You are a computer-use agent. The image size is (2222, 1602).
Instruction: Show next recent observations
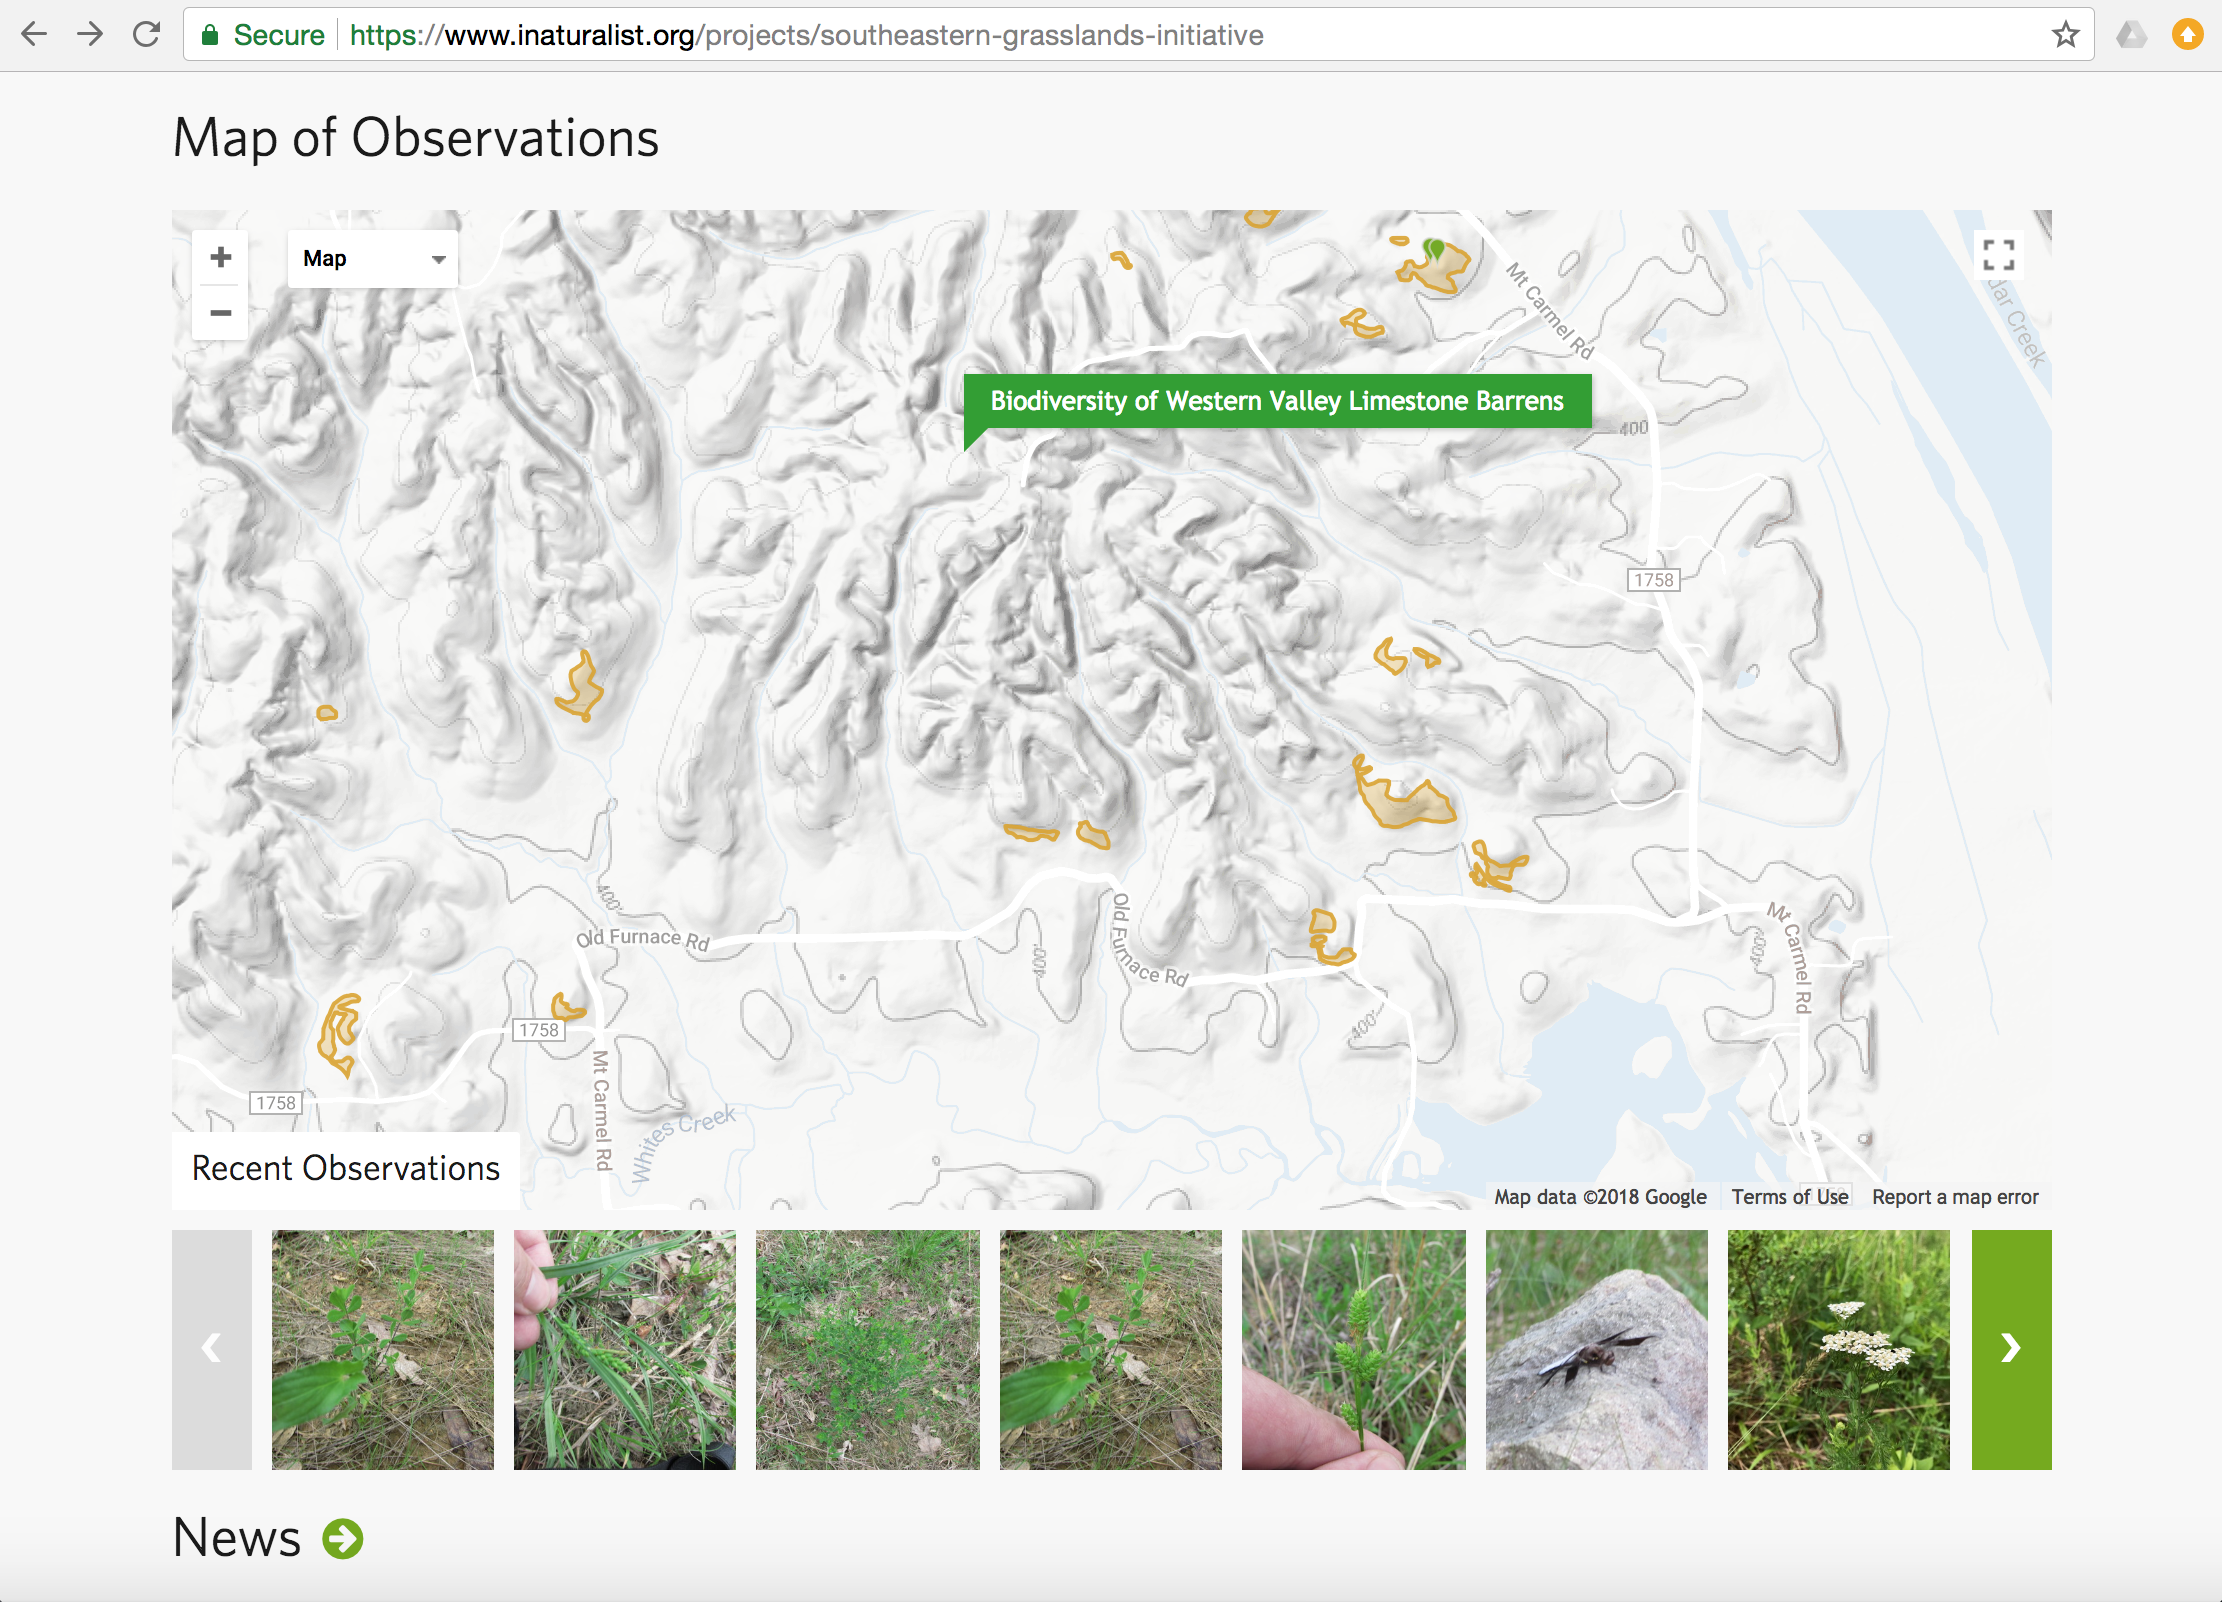tap(2010, 1349)
